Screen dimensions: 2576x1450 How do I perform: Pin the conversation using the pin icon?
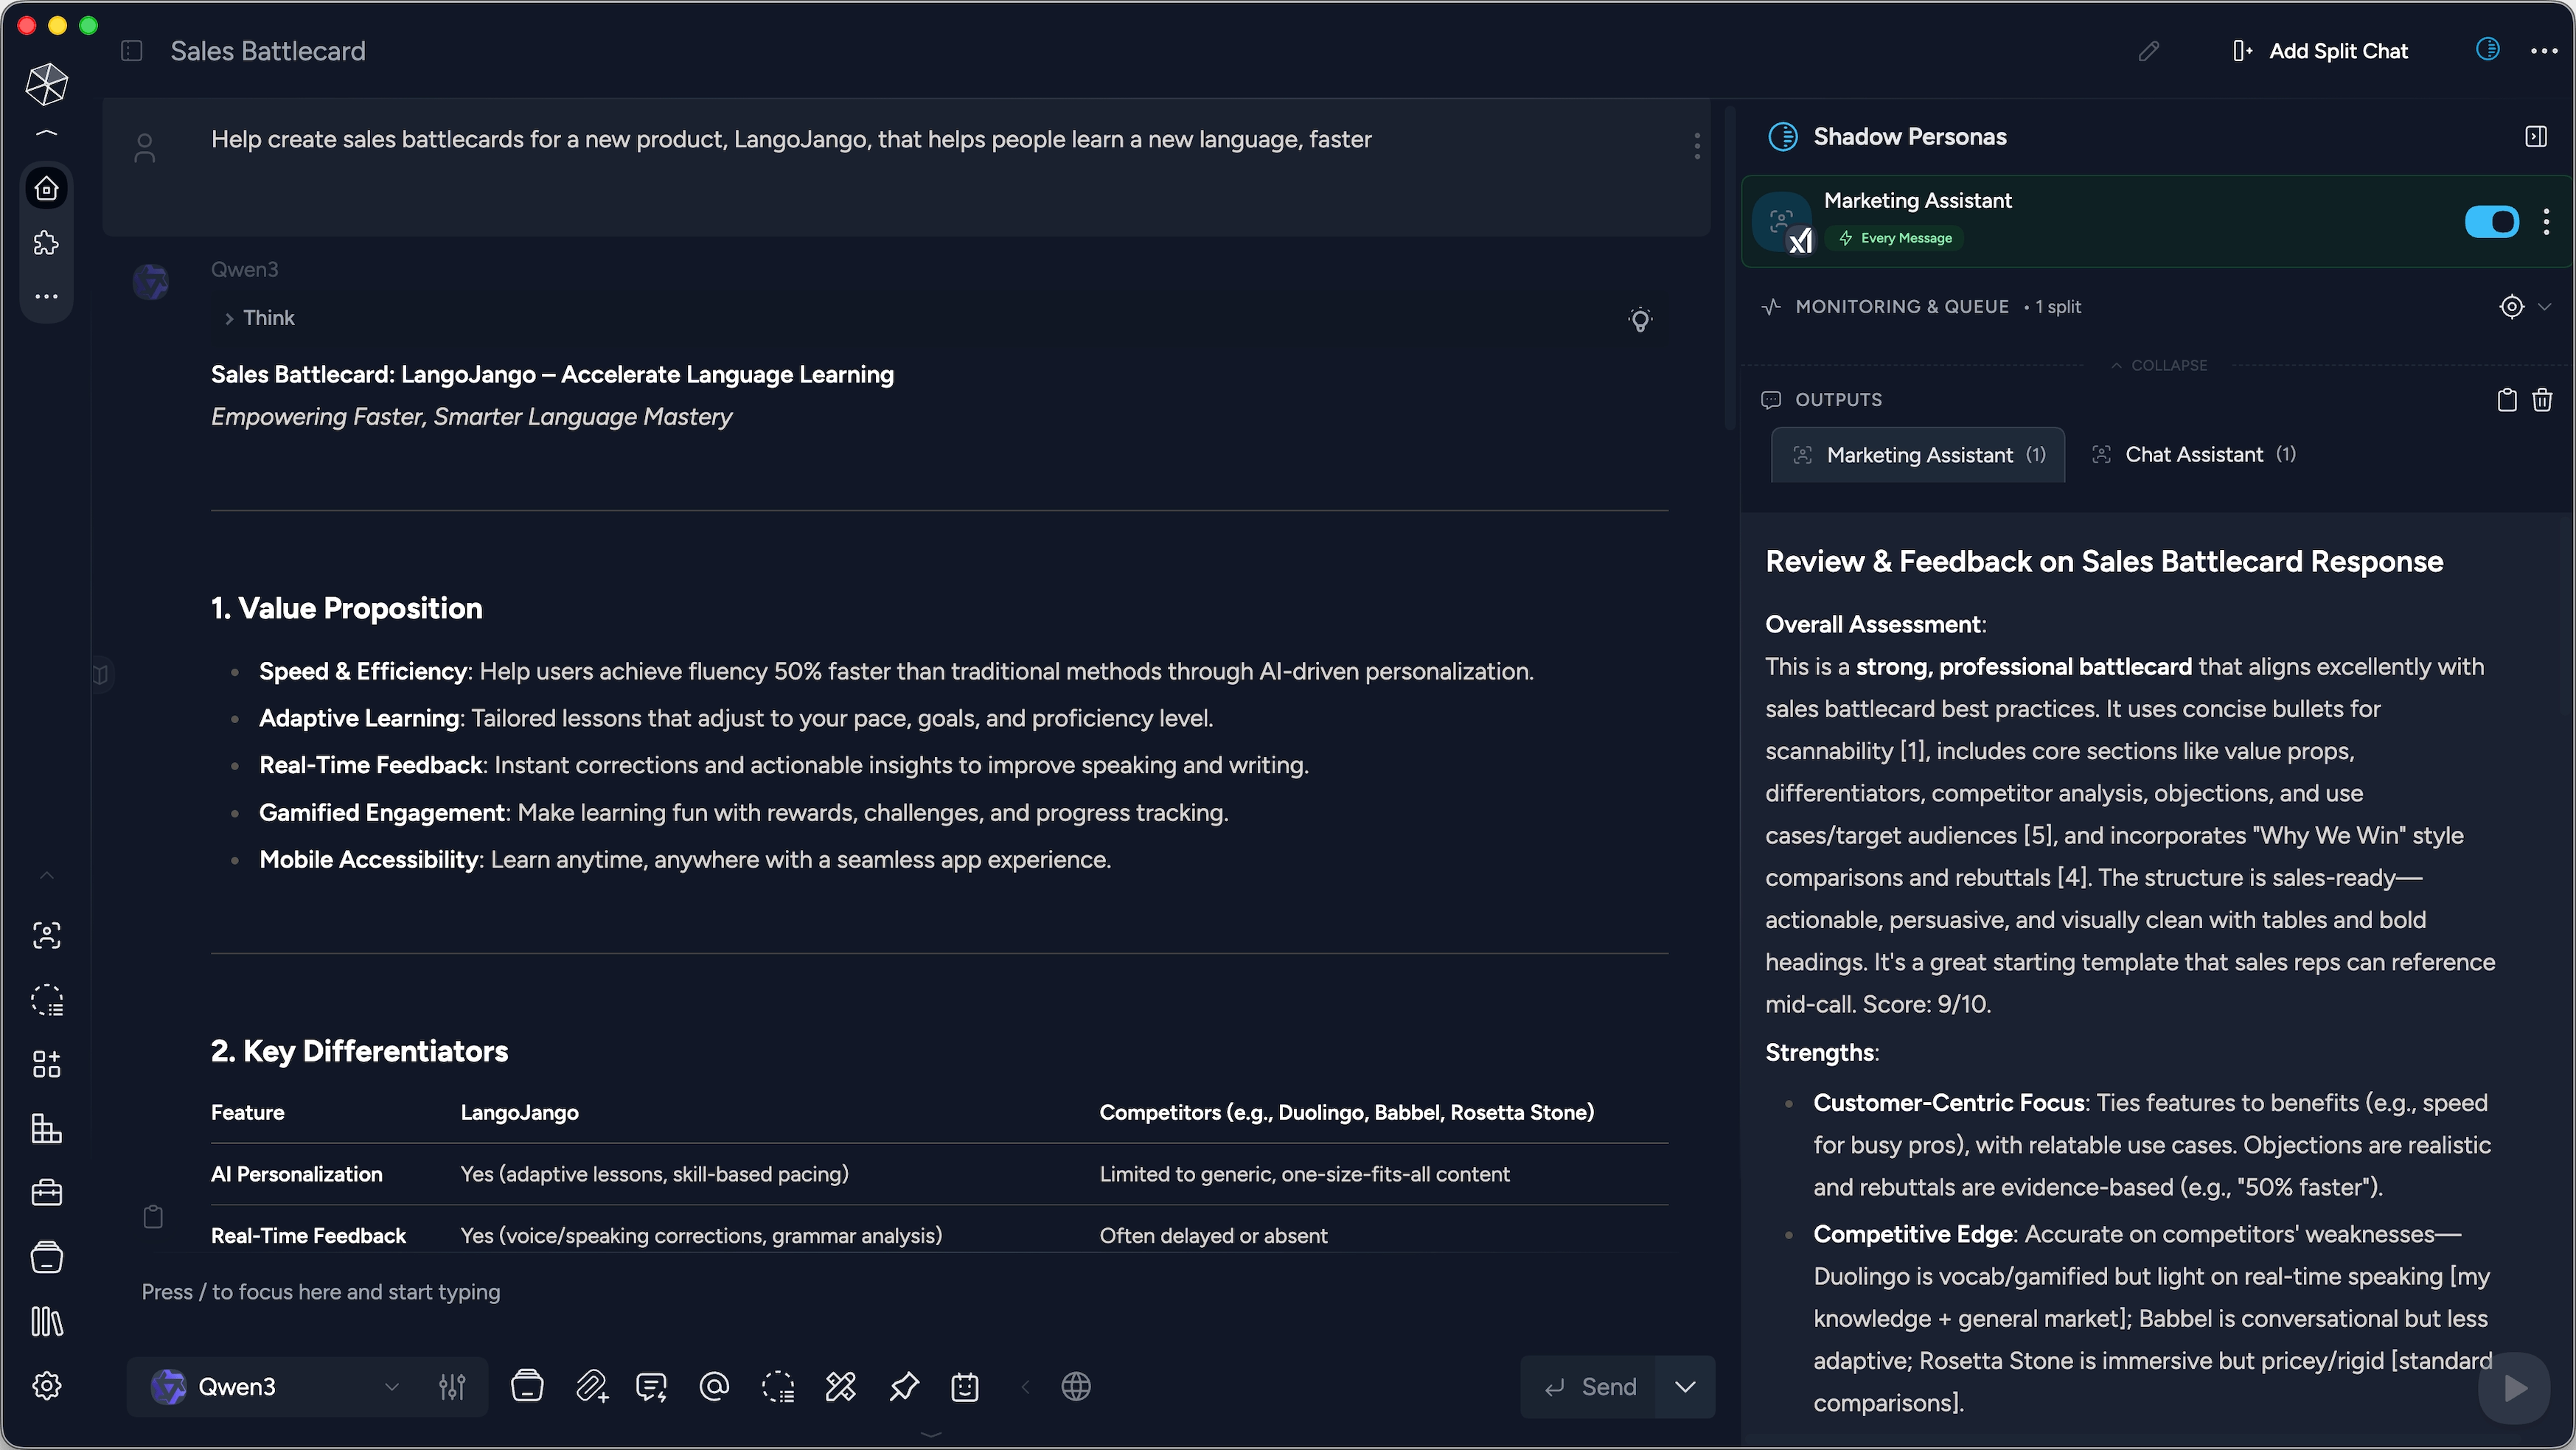click(x=903, y=1387)
